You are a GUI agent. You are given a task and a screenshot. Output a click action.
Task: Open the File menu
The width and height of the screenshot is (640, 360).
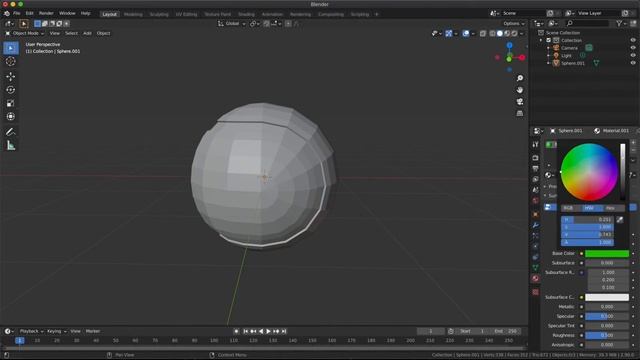[x=17, y=13]
